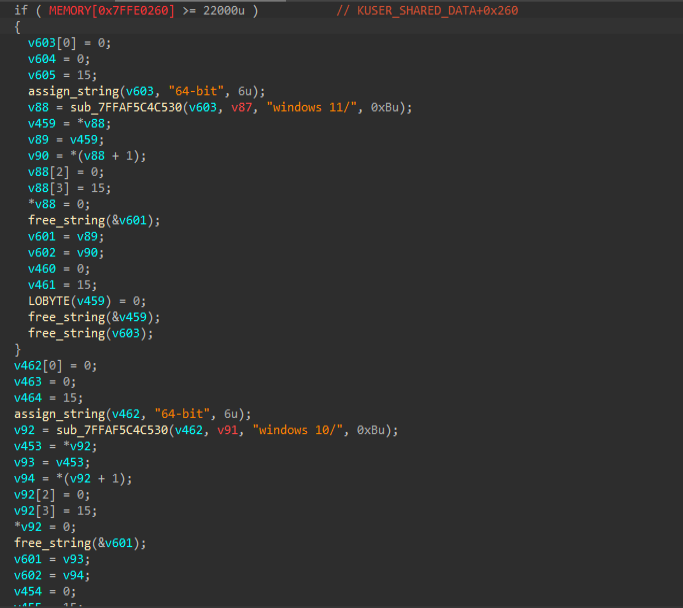Click free_string call with &v459 argument
683x608 pixels.
[x=65, y=317]
